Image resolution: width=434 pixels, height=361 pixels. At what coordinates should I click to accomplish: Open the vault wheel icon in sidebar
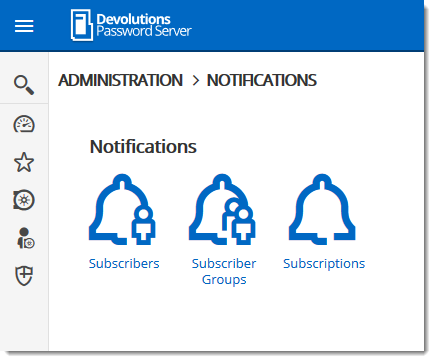point(24,200)
